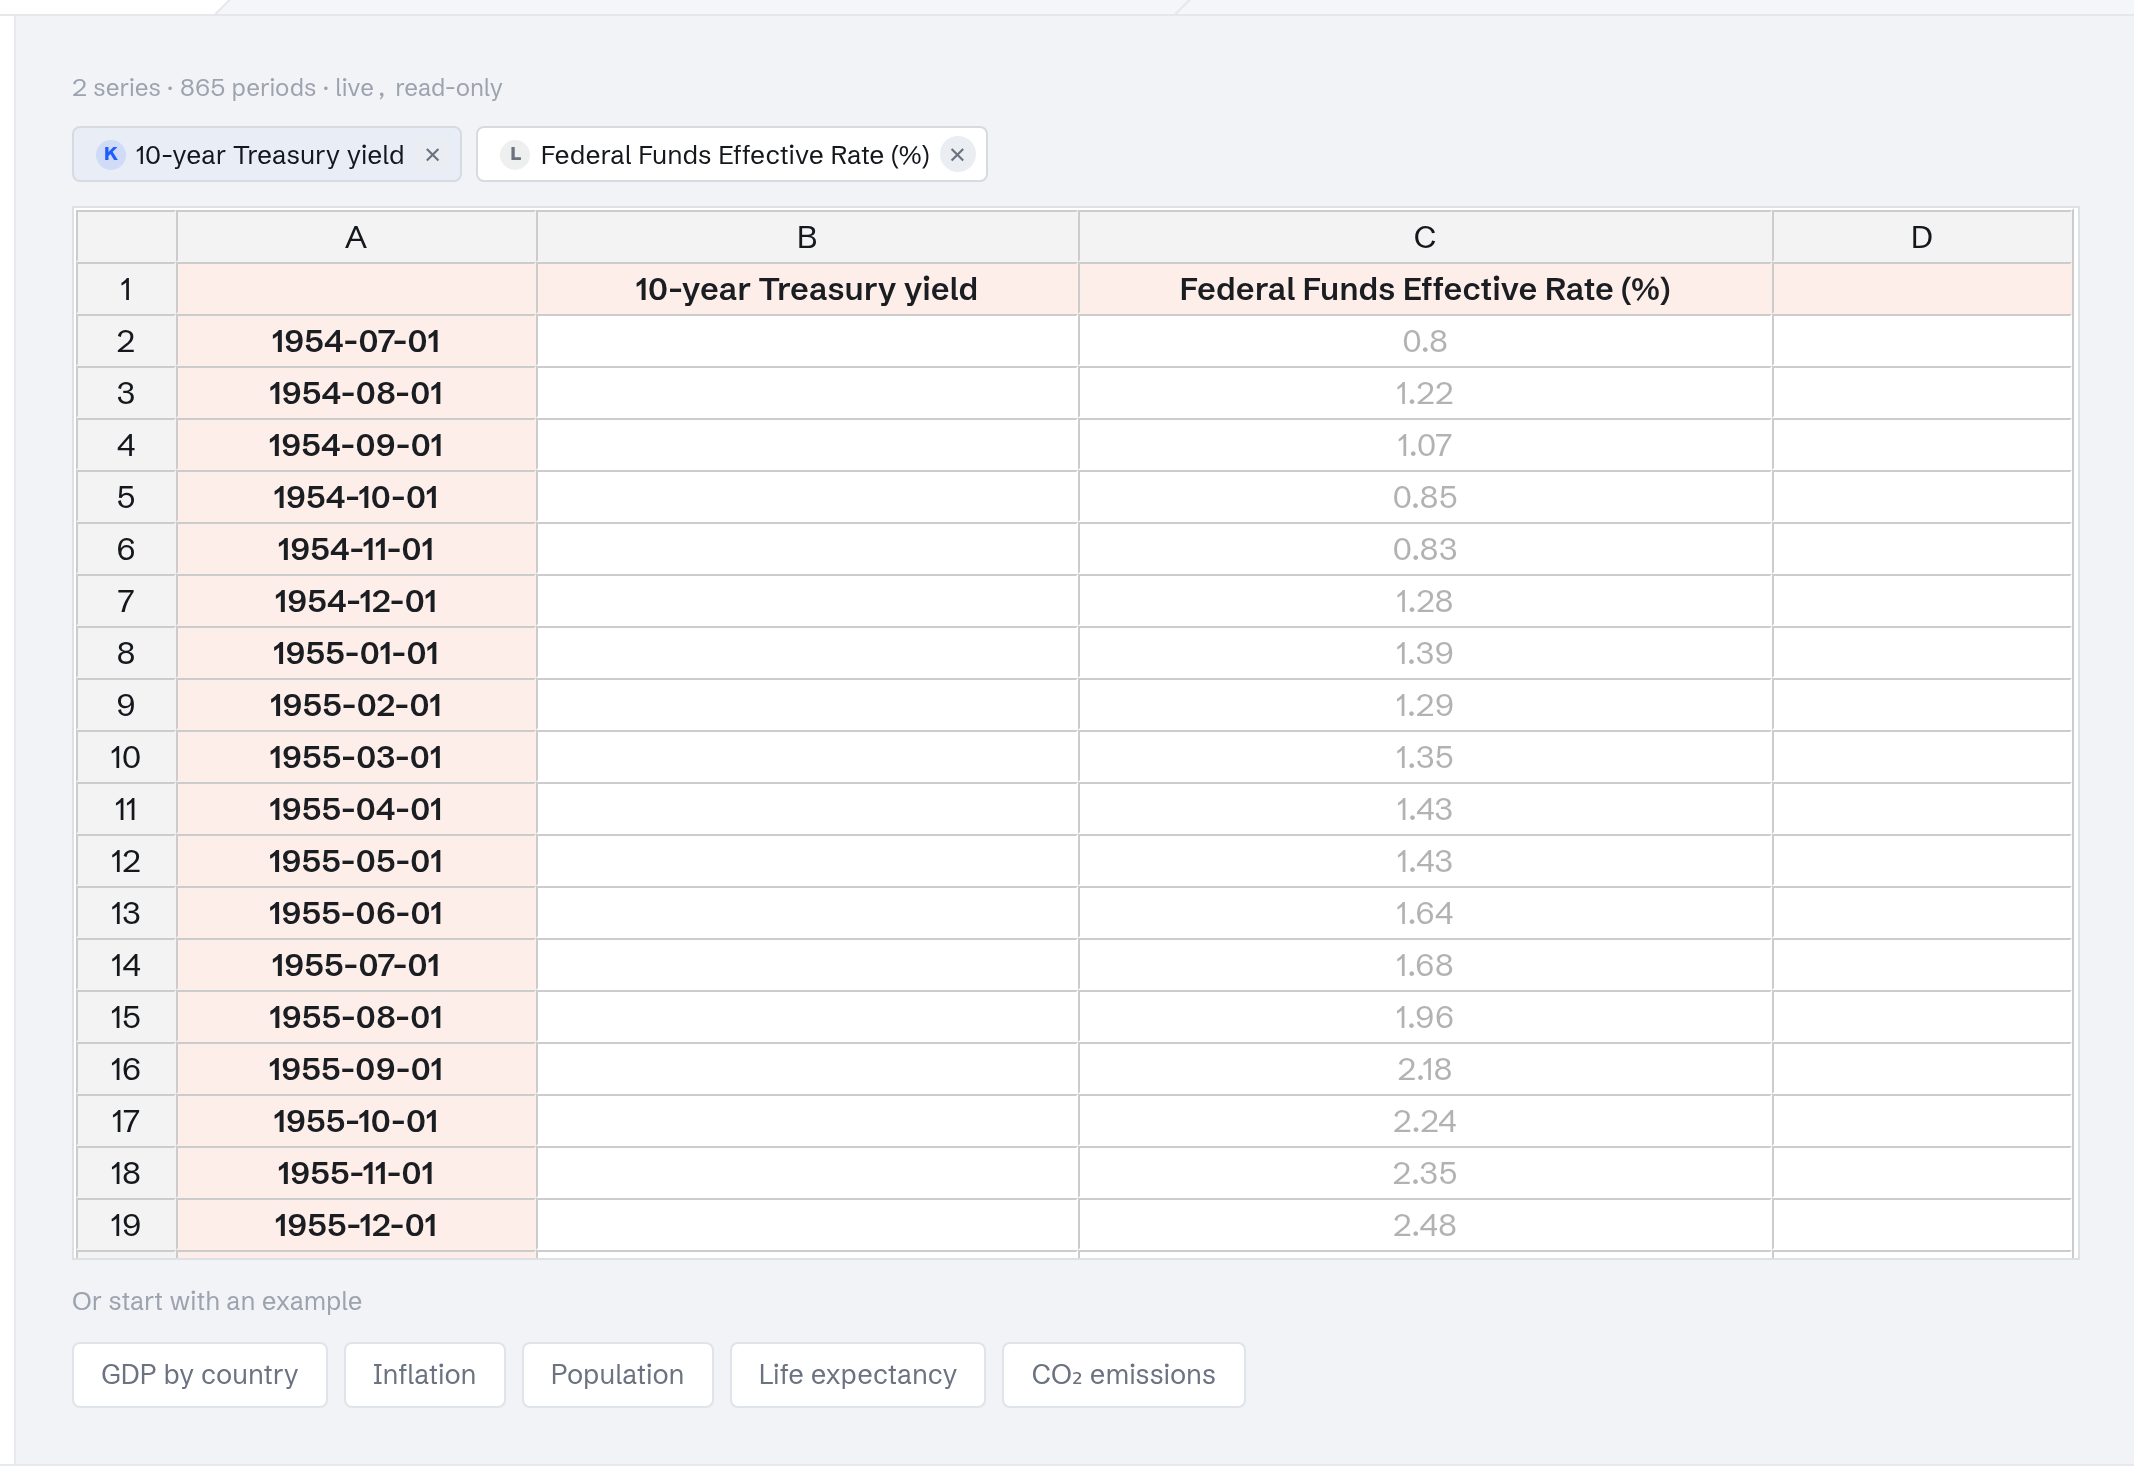Click date cell 1955-01-01

tap(356, 654)
